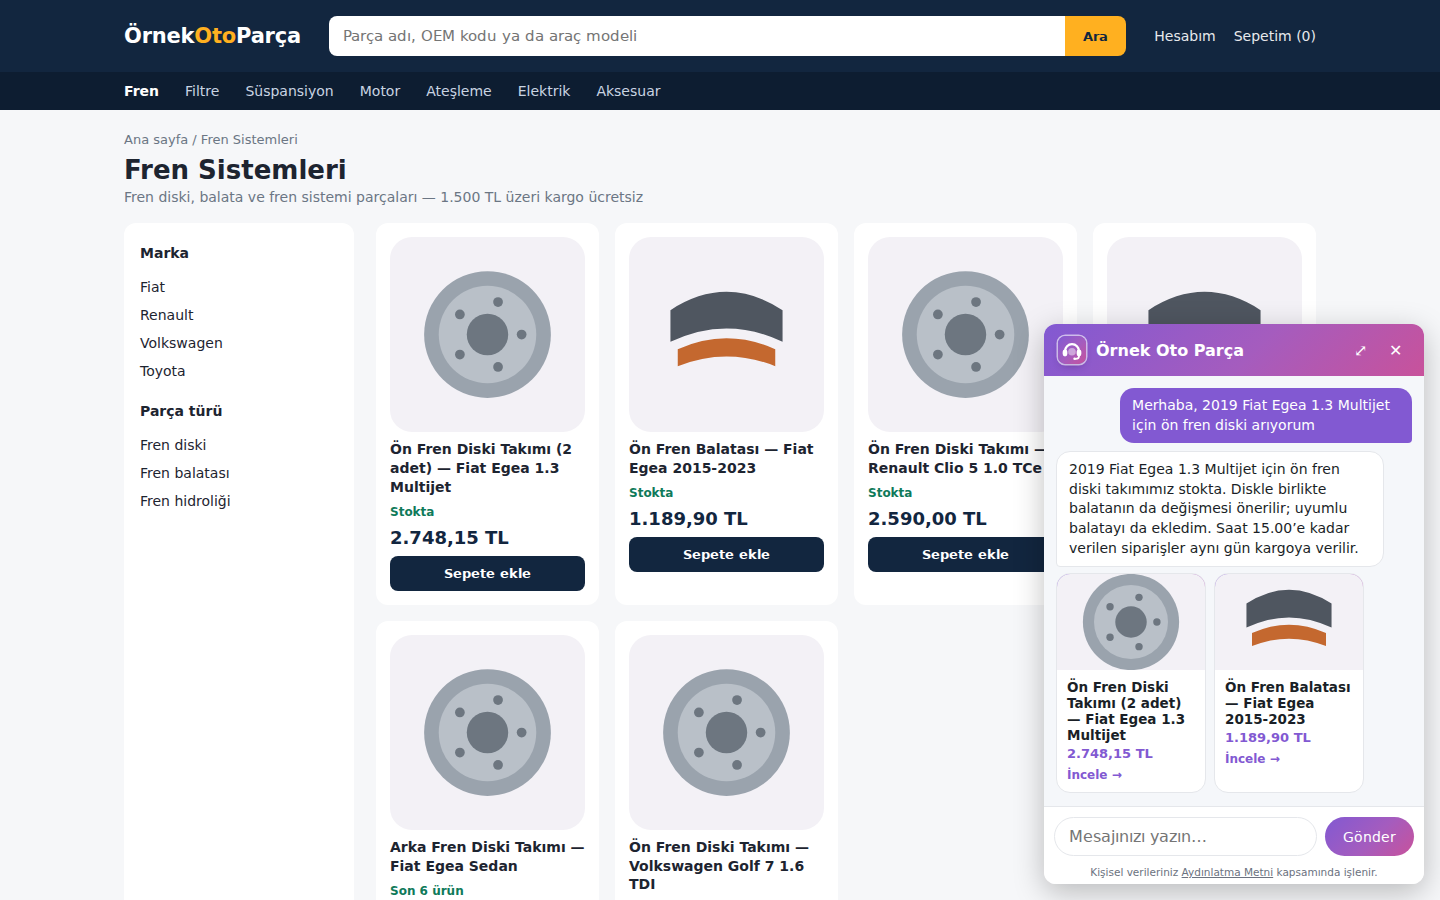The height and width of the screenshot is (900, 1440).
Task: Filter by Volkswagen brand
Action: pyautogui.click(x=181, y=343)
